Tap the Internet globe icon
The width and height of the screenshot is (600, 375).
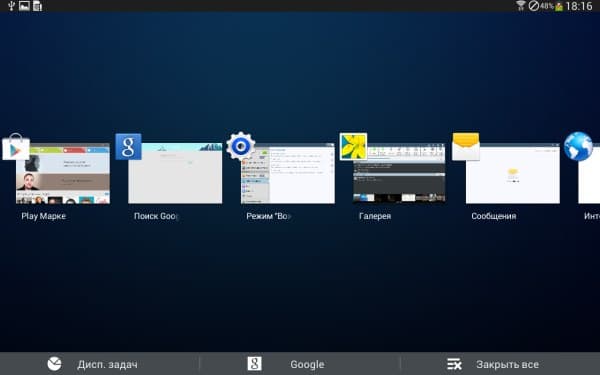point(578,146)
